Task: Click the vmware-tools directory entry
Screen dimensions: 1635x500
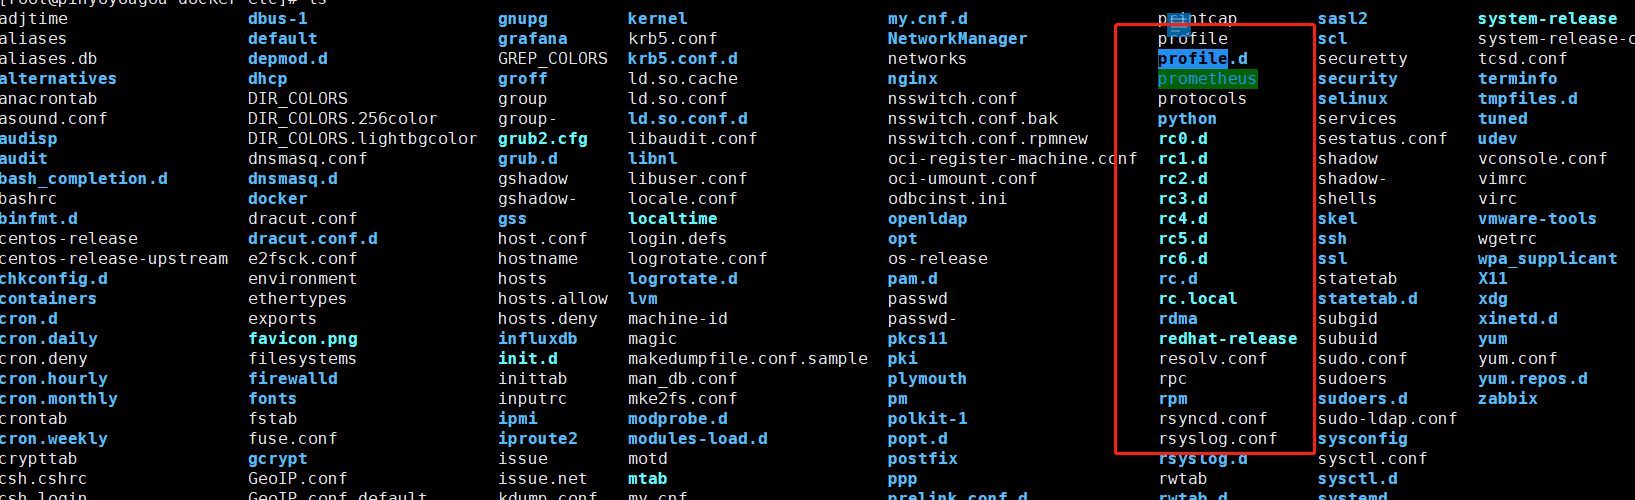Action: pos(1537,219)
